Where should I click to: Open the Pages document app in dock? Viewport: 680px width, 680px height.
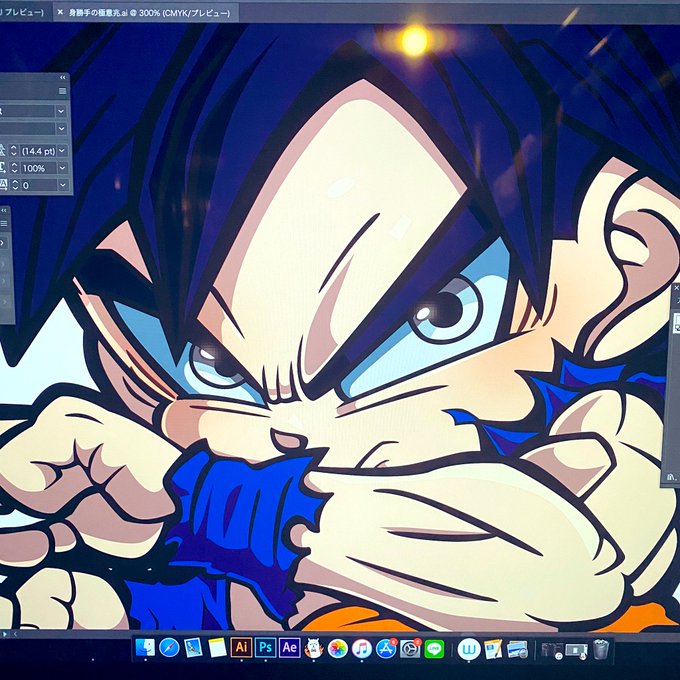point(493,649)
